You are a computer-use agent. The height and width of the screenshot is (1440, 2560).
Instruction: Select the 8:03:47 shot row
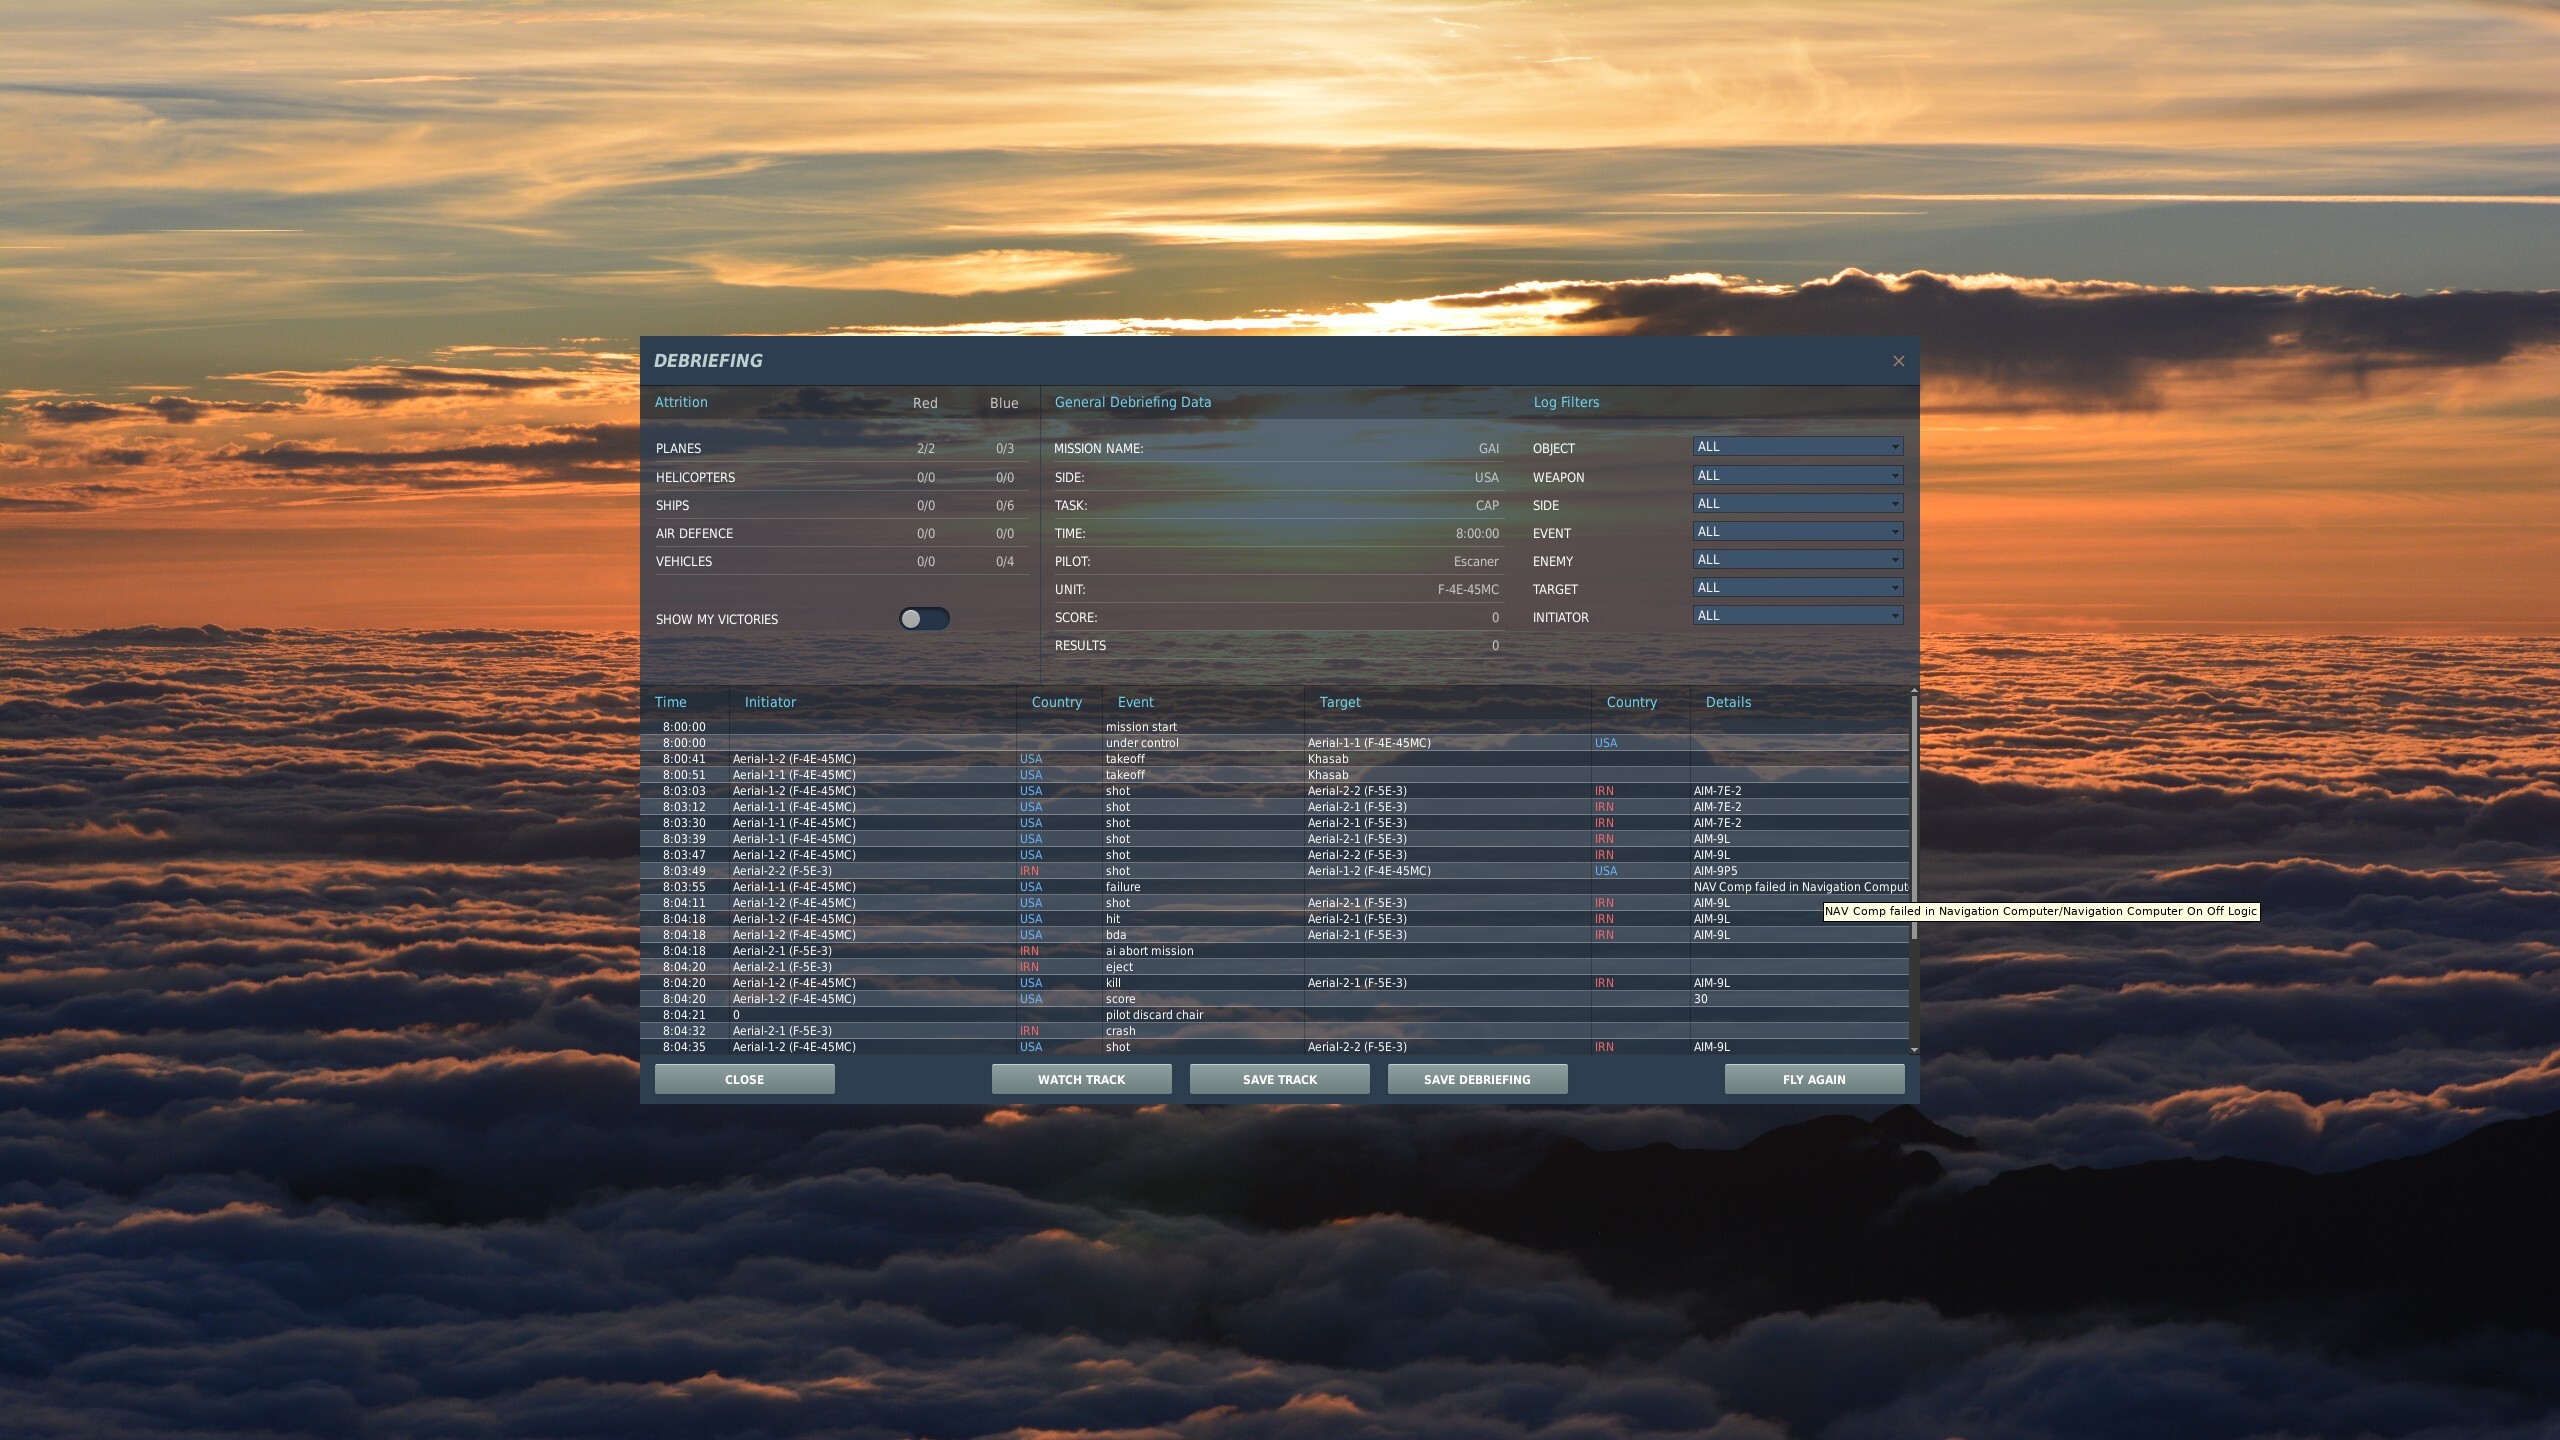(x=1275, y=855)
